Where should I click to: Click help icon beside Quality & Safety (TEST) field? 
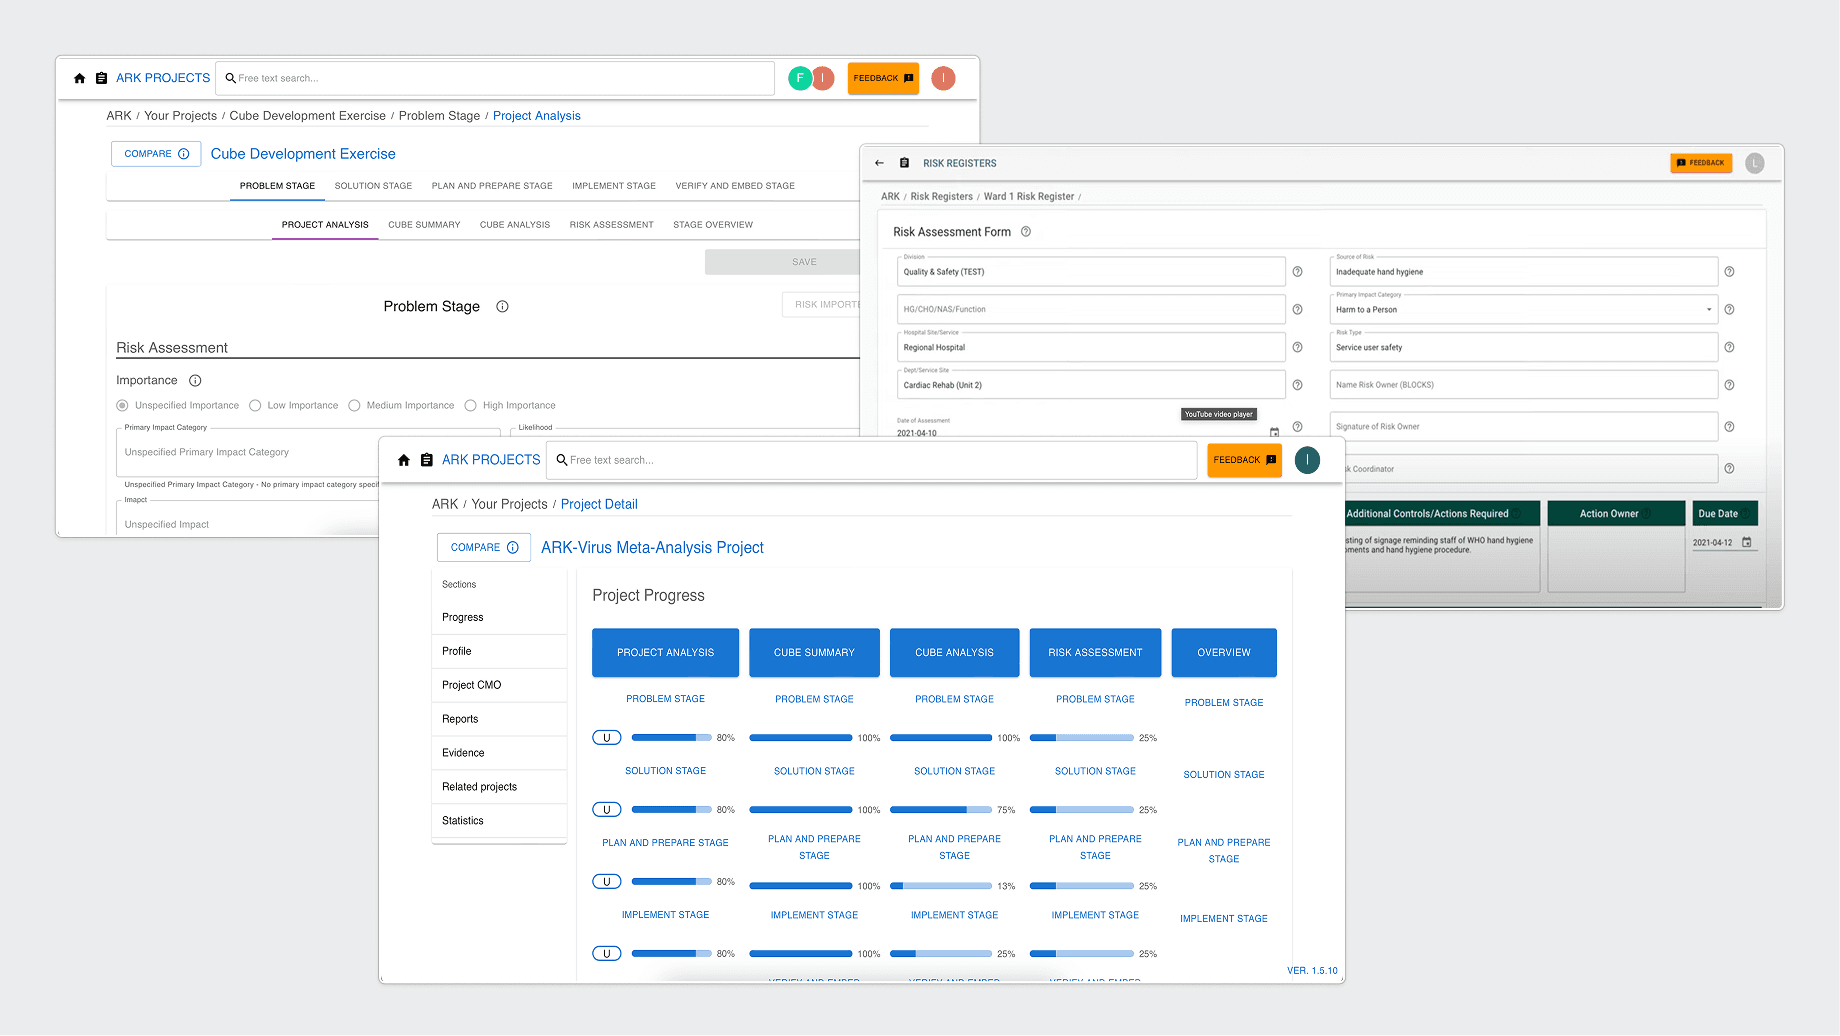(x=1297, y=272)
